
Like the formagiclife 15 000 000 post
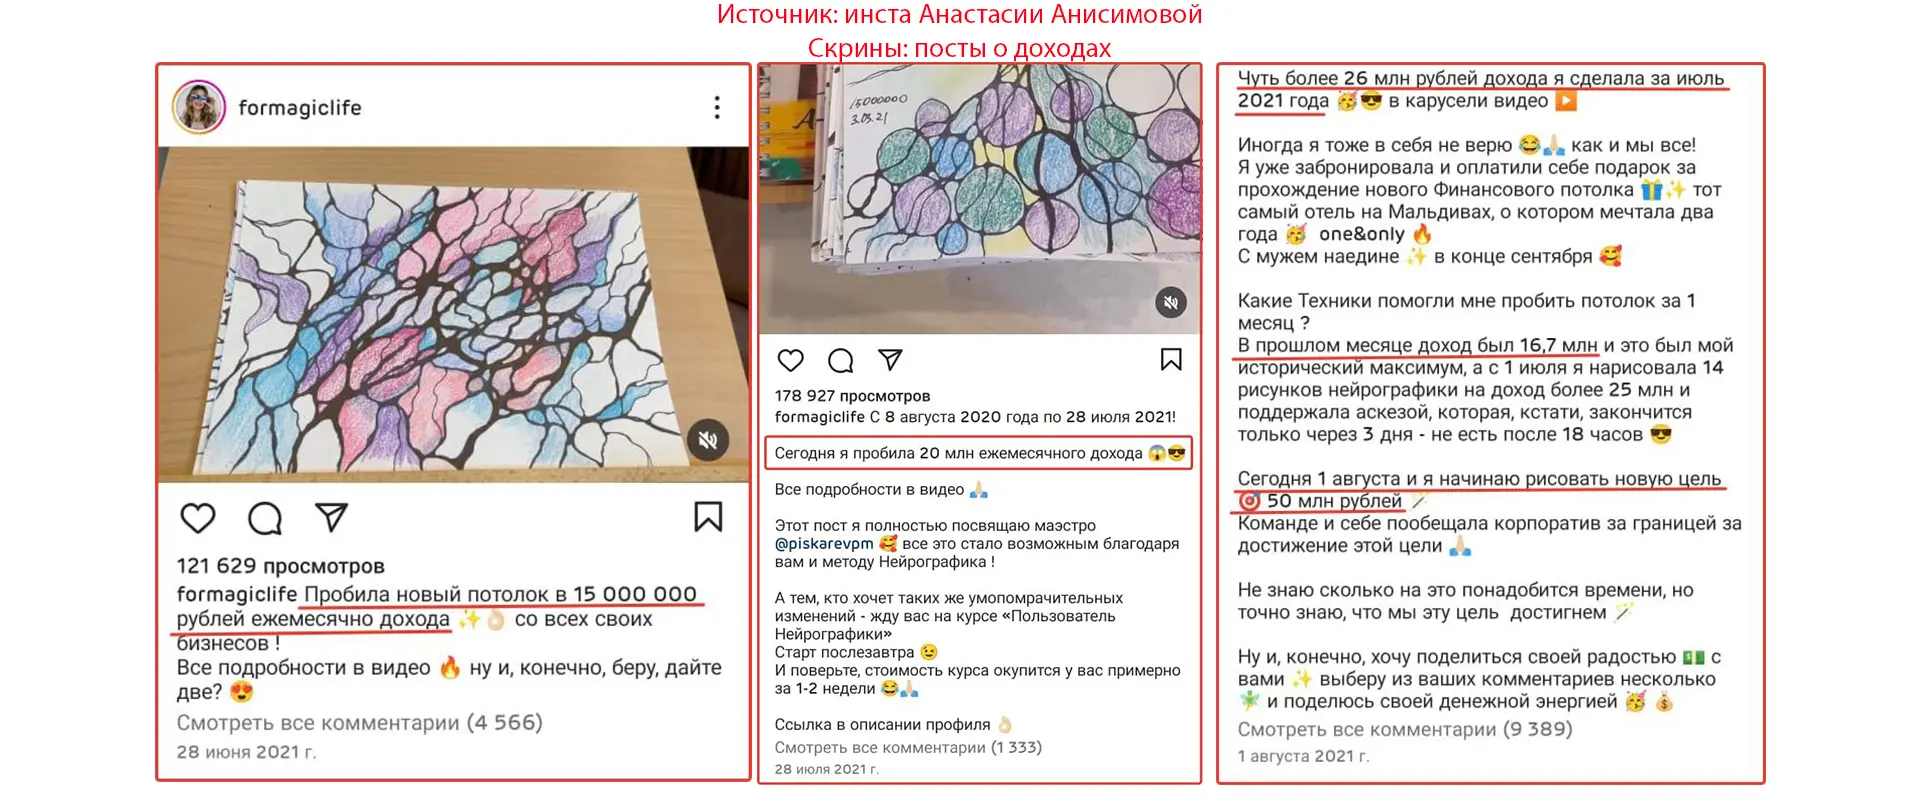[198, 518]
